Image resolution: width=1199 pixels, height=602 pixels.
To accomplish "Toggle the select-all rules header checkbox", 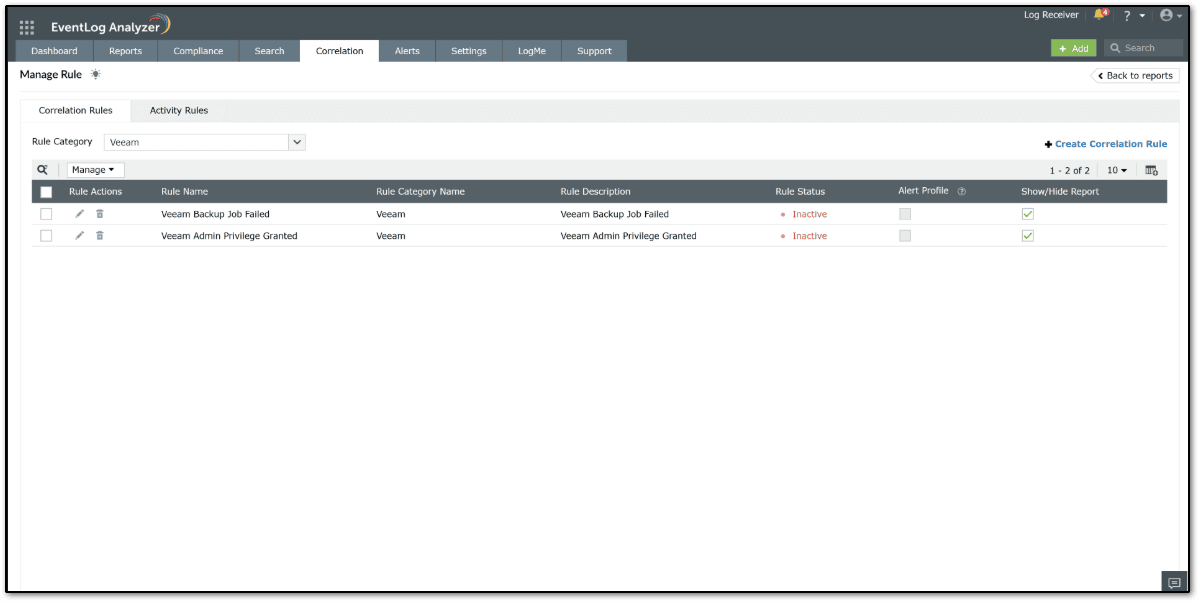I will pos(46,192).
